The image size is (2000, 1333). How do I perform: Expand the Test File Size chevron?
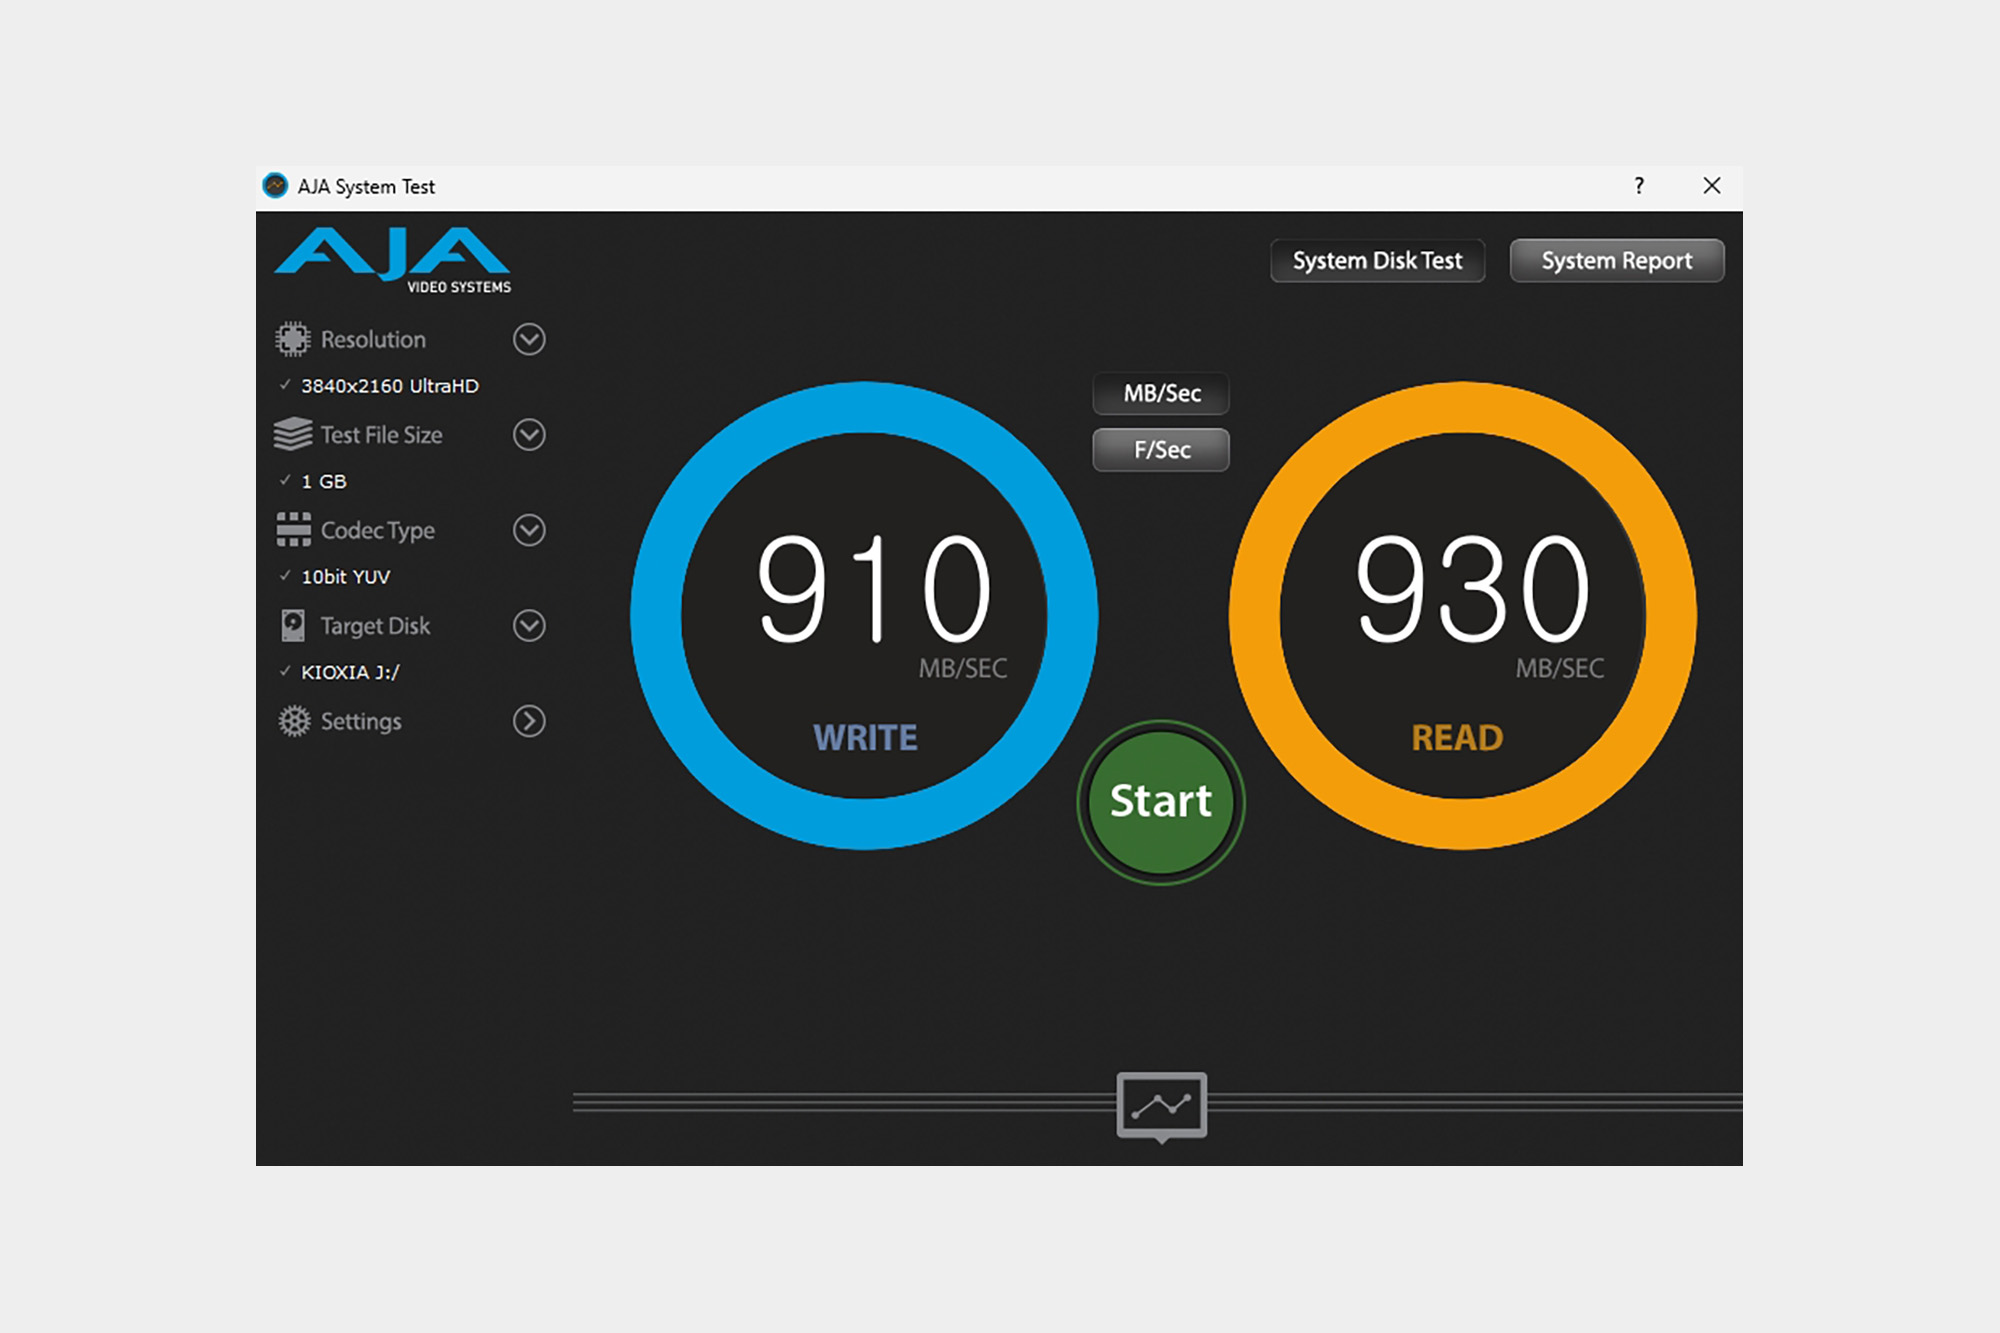pyautogui.click(x=529, y=434)
